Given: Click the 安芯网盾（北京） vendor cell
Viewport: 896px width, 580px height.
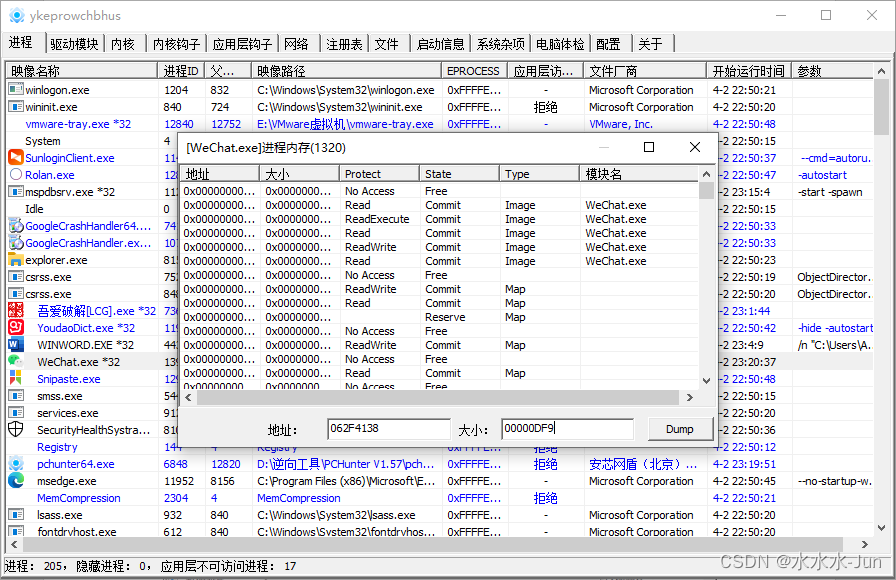Looking at the screenshot, I should coord(643,464).
